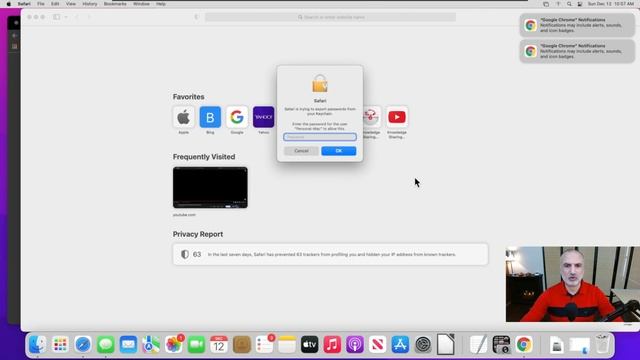
Task: Open Google Chrome from the Dock
Action: (x=524, y=344)
